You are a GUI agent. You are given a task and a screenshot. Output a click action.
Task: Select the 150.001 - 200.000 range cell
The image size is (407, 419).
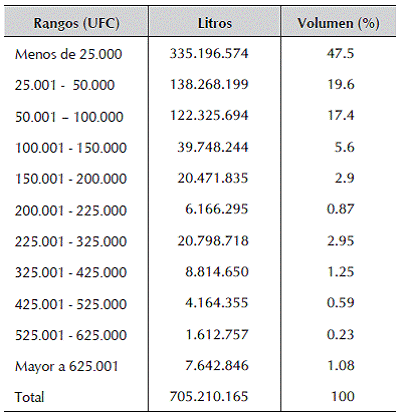tap(71, 179)
